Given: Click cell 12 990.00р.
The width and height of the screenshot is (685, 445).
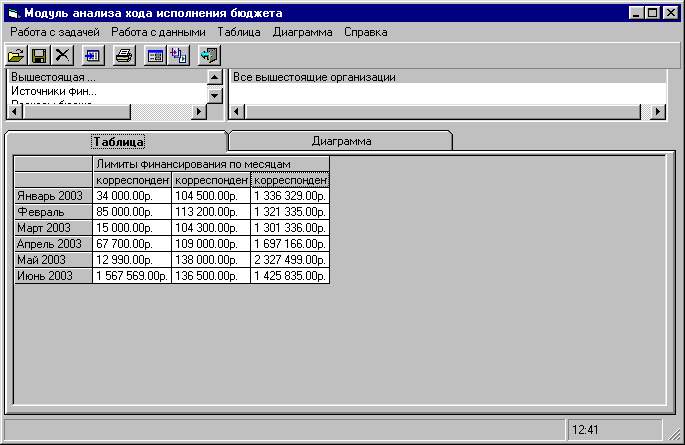Looking at the screenshot, I should 132,260.
